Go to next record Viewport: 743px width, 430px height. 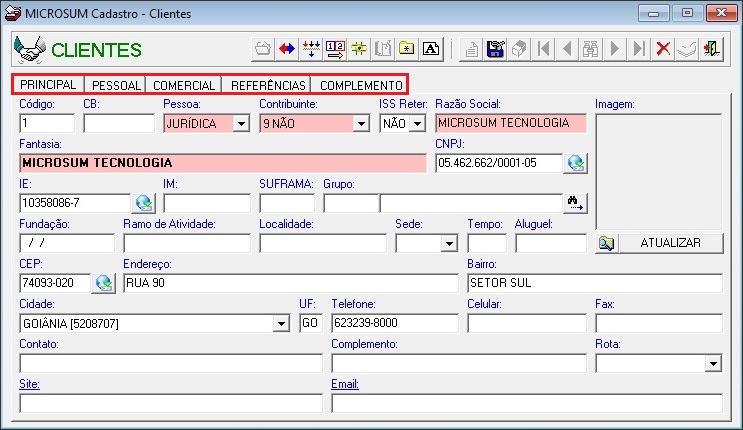click(x=615, y=49)
